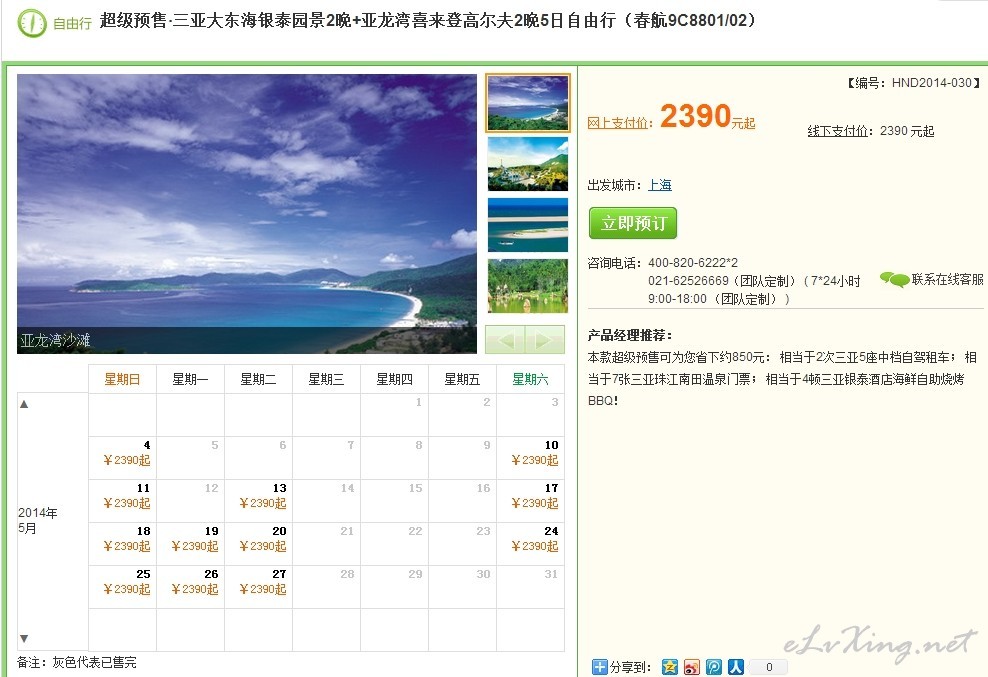Select May 18 departure date

click(122, 543)
